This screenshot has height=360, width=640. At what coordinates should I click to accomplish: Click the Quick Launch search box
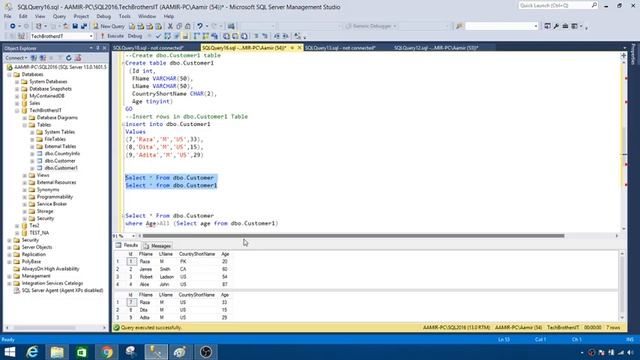[x=558, y=5]
